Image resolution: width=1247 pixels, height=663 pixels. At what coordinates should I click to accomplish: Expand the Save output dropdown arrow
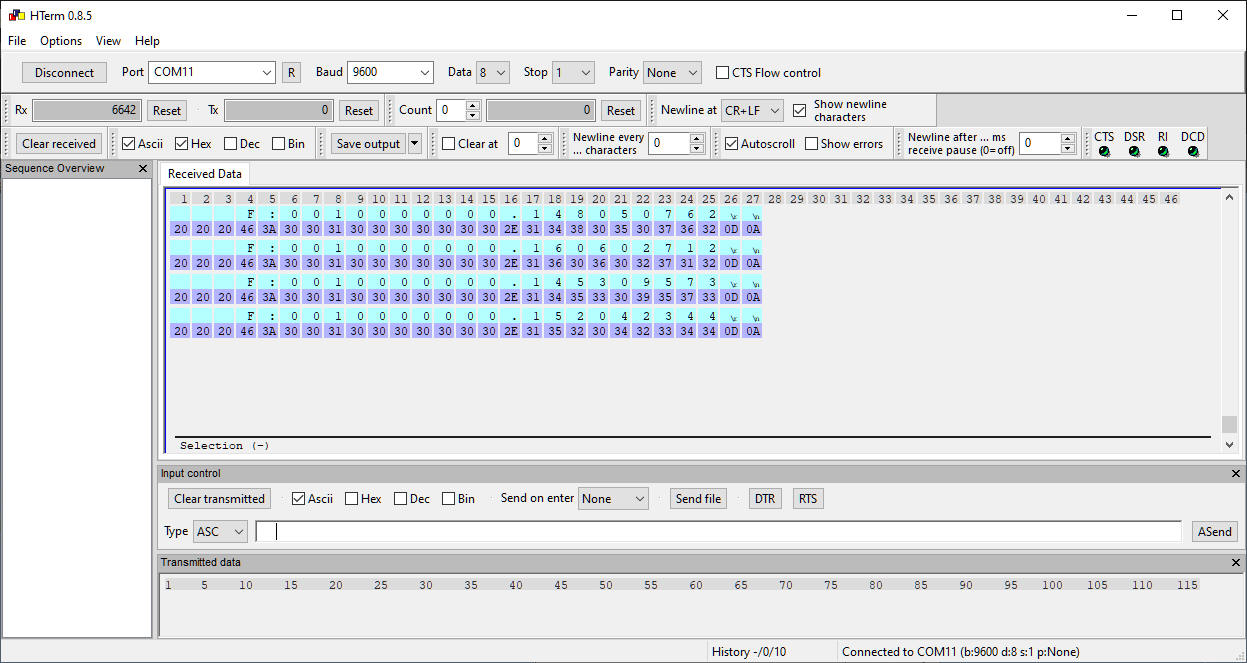coord(415,144)
